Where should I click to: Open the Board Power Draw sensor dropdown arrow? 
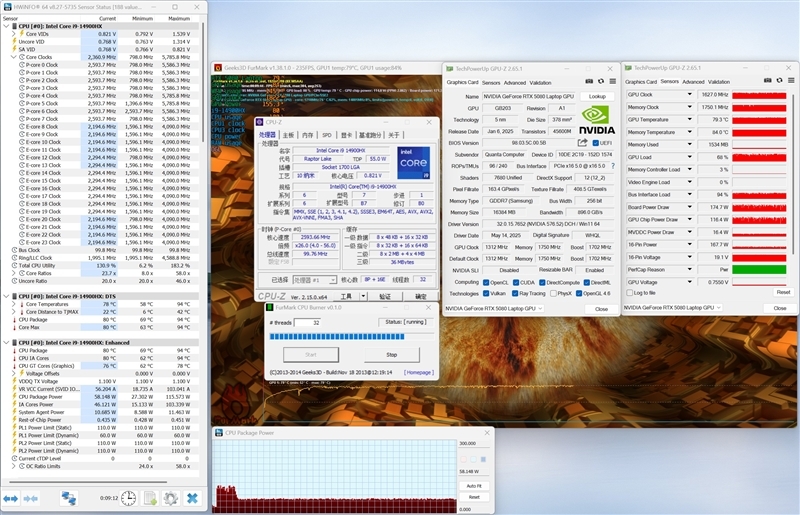[x=689, y=207]
